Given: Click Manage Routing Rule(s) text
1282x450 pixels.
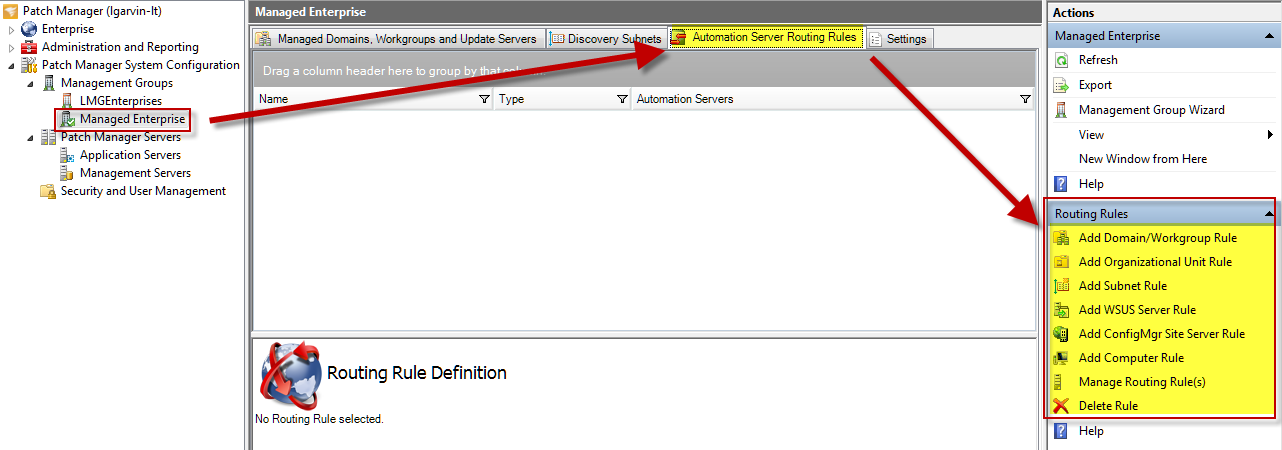Looking at the screenshot, I should click(1142, 382).
